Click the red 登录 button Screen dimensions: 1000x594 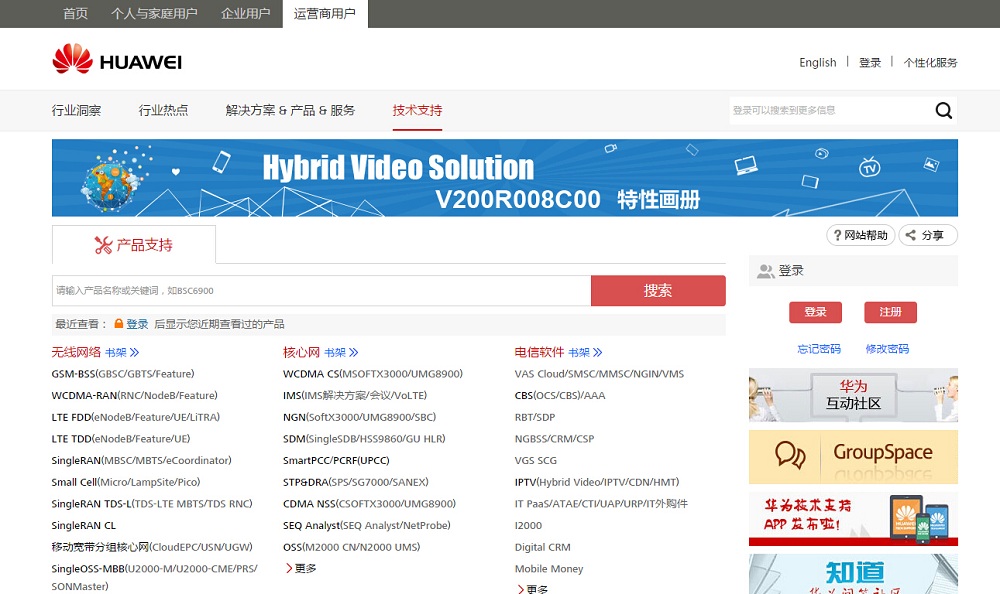tap(815, 312)
